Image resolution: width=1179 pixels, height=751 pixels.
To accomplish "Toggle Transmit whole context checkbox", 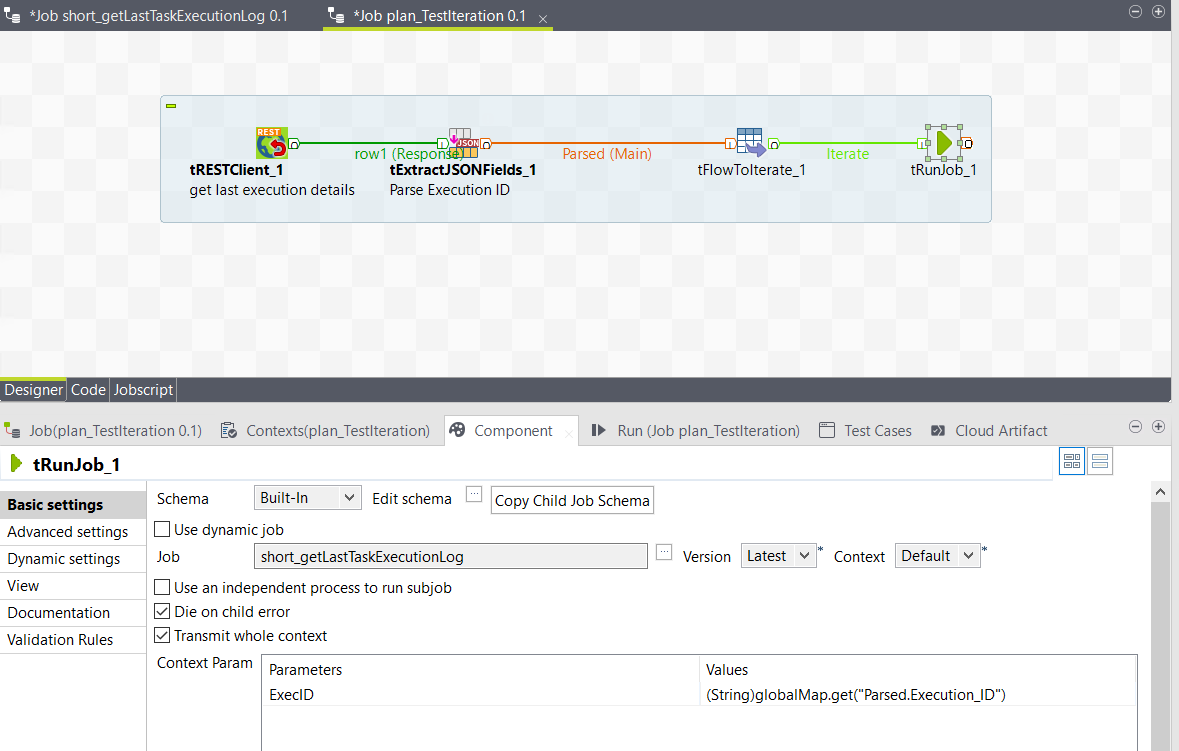I will click(x=162, y=635).
